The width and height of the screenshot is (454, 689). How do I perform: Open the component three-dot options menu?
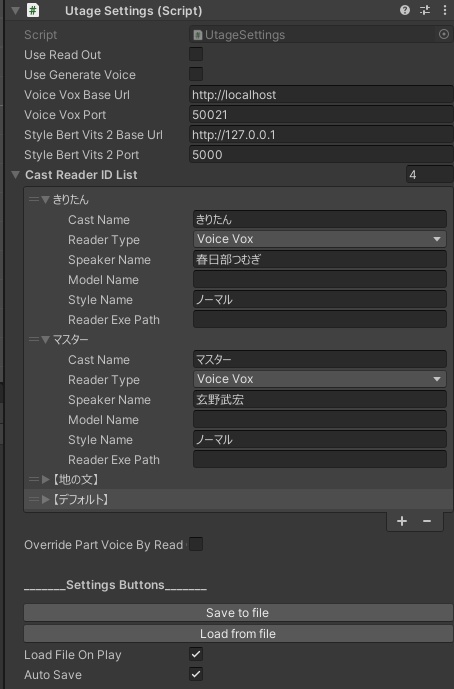pyautogui.click(x=445, y=10)
